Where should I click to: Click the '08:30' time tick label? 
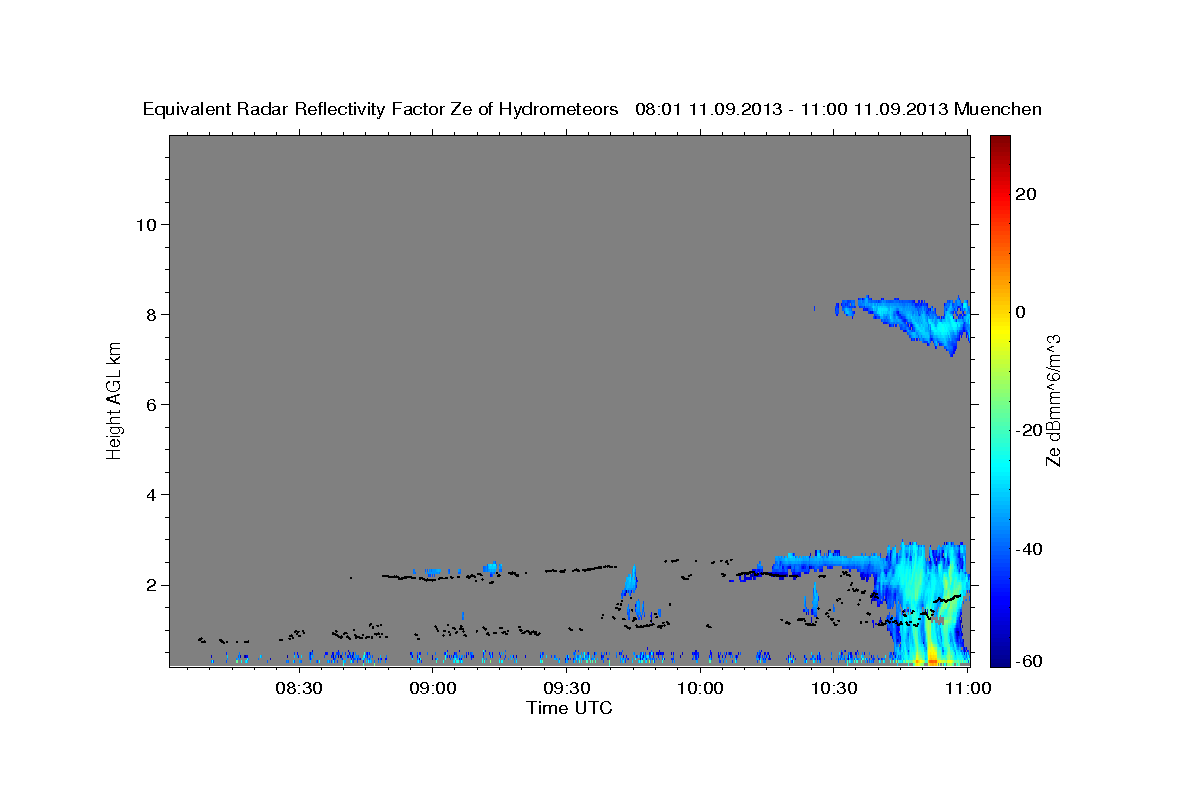click(298, 688)
